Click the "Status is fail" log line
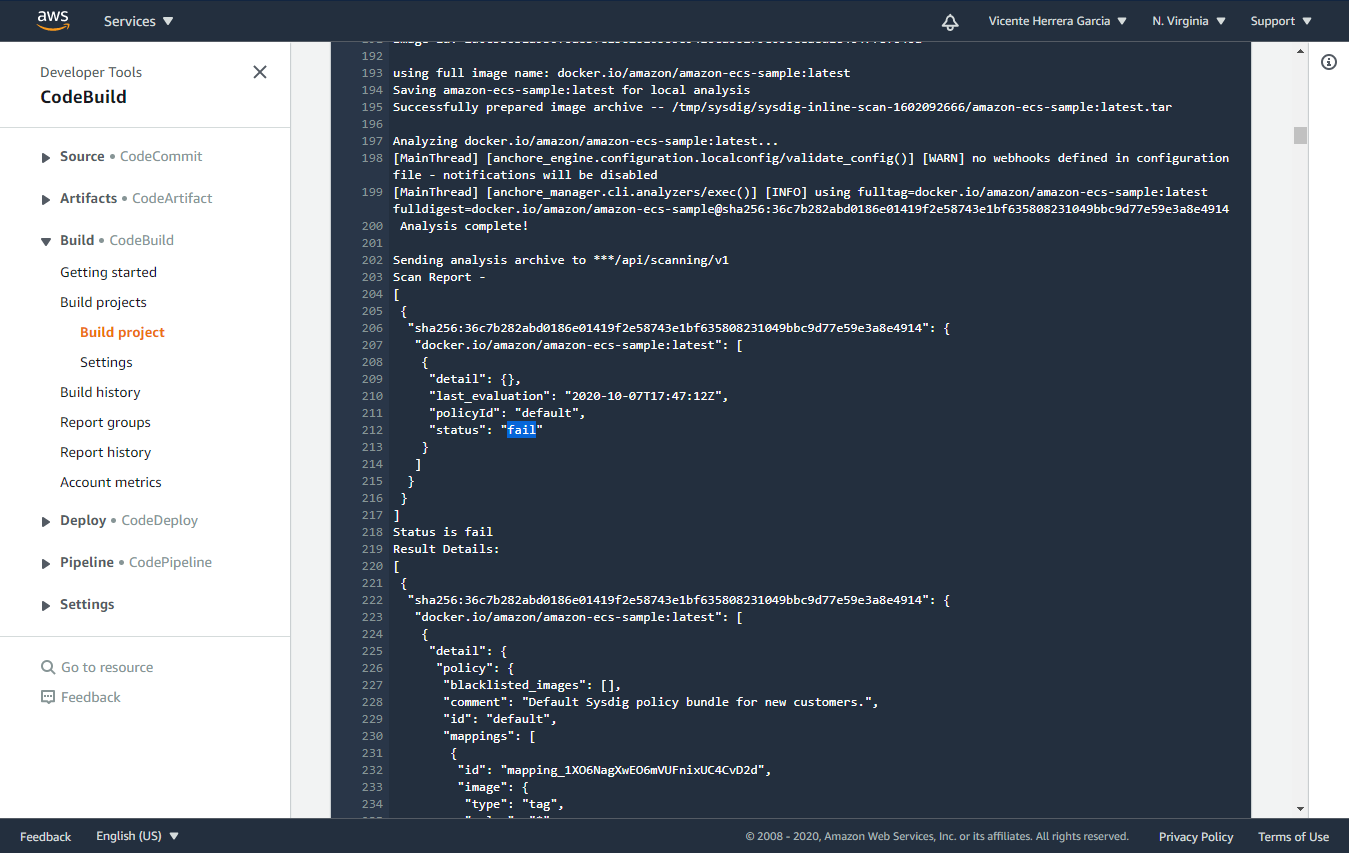Screen dimensions: 1349x853 click(443, 532)
